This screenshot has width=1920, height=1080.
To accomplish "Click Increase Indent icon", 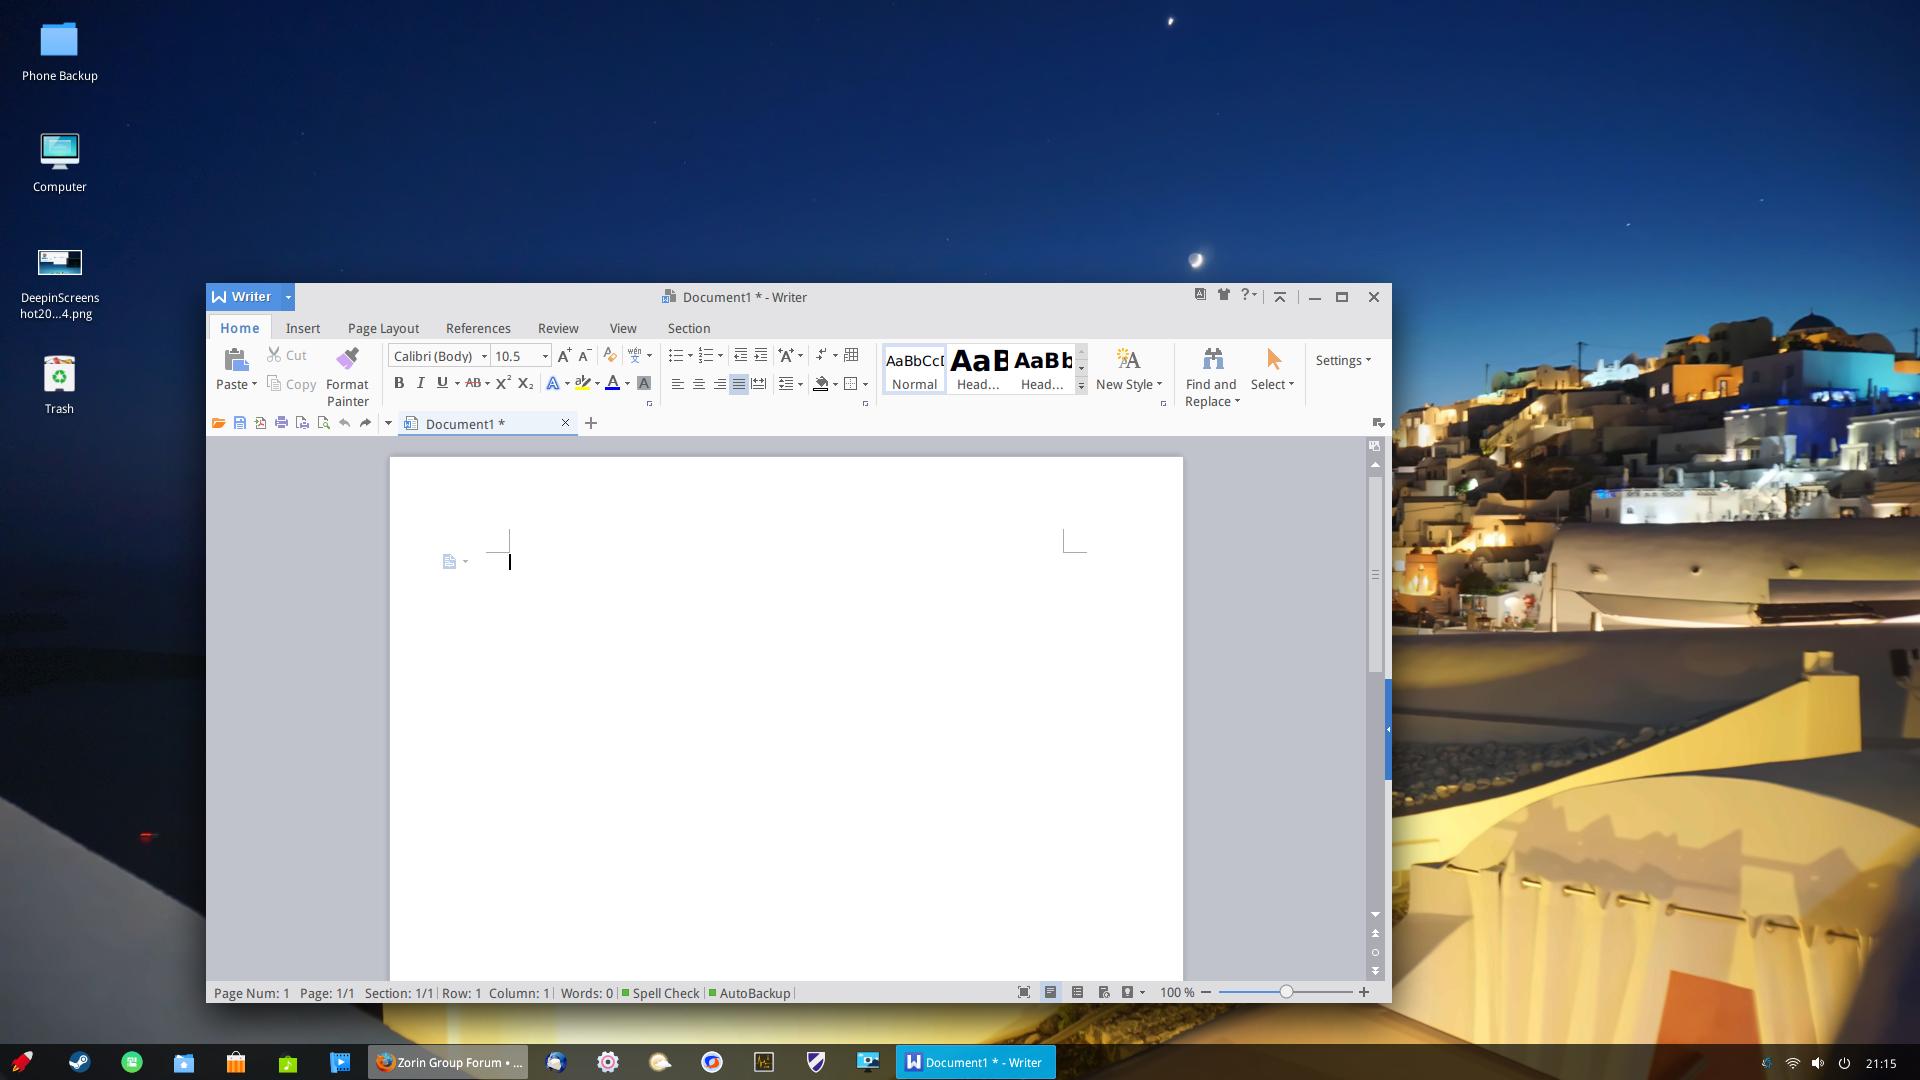I will pos(761,355).
